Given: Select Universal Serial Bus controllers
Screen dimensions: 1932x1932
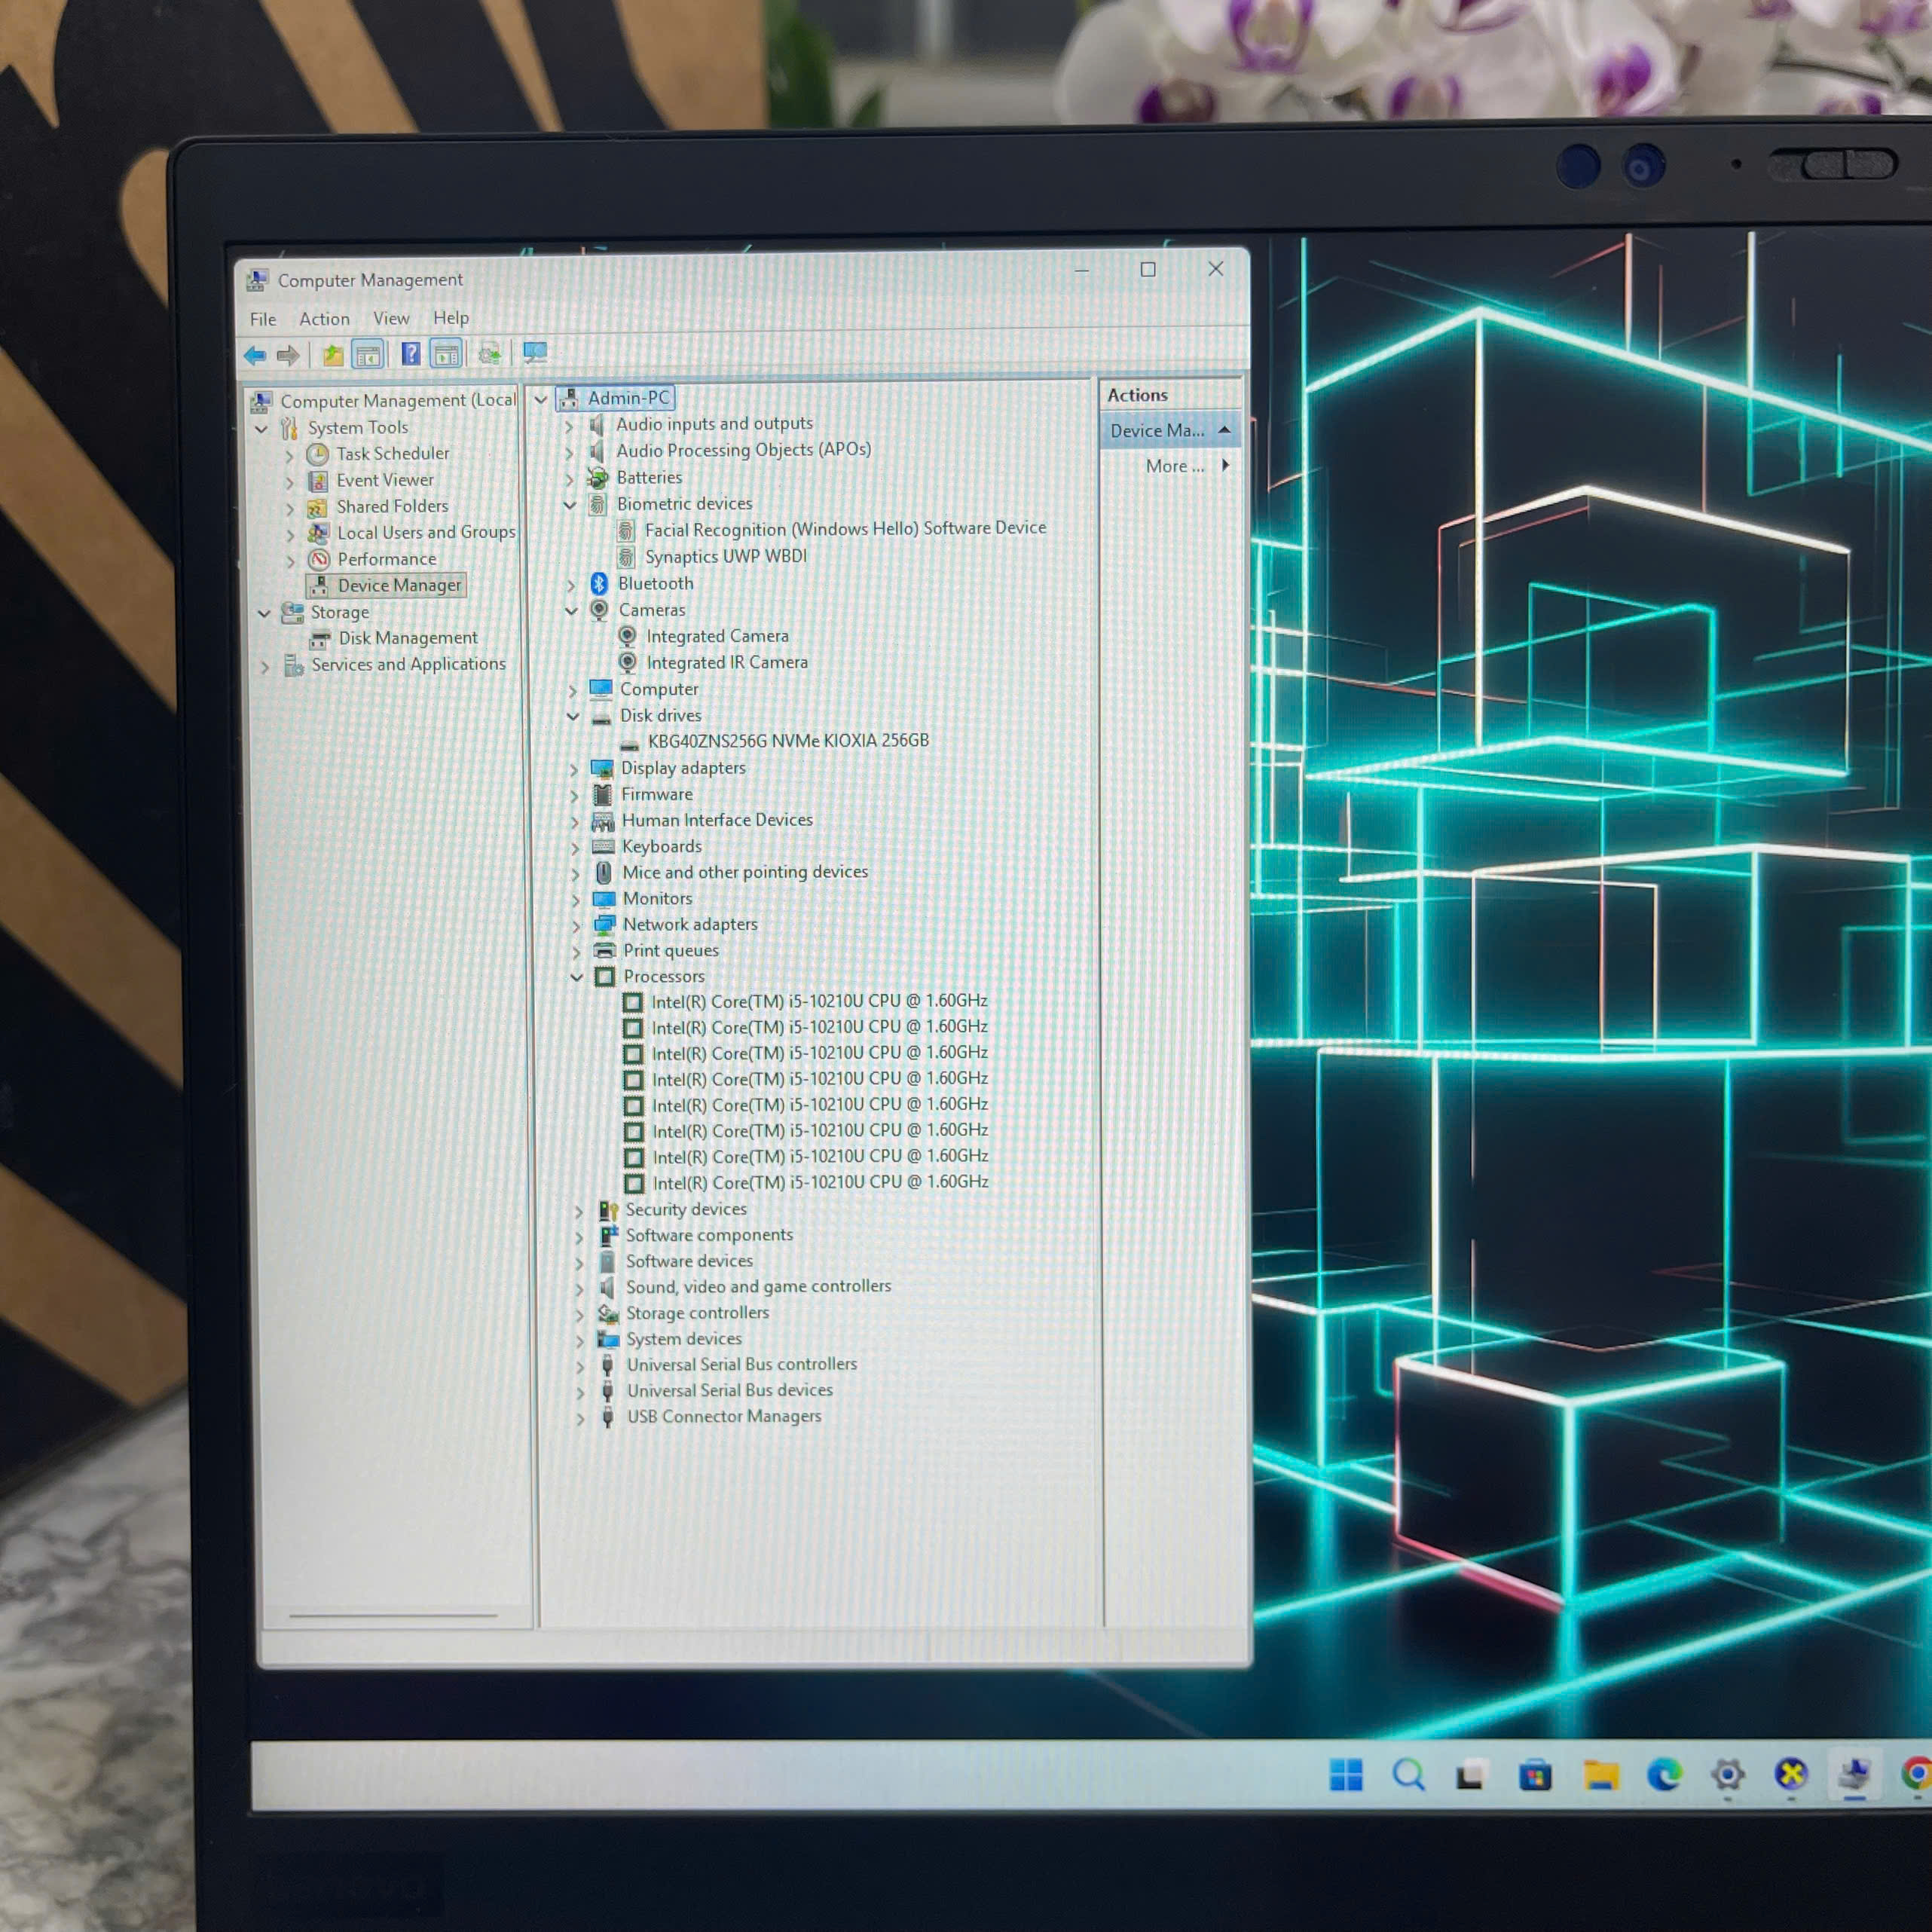Looking at the screenshot, I should click(x=742, y=1365).
